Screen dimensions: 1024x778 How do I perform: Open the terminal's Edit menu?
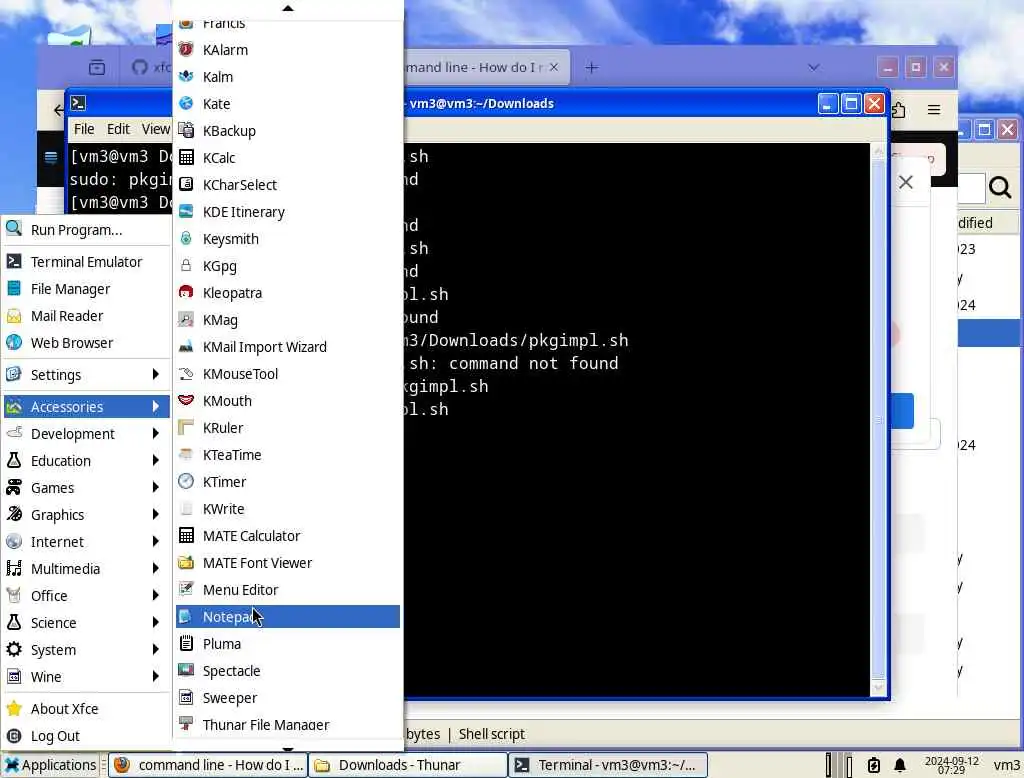[x=118, y=129]
